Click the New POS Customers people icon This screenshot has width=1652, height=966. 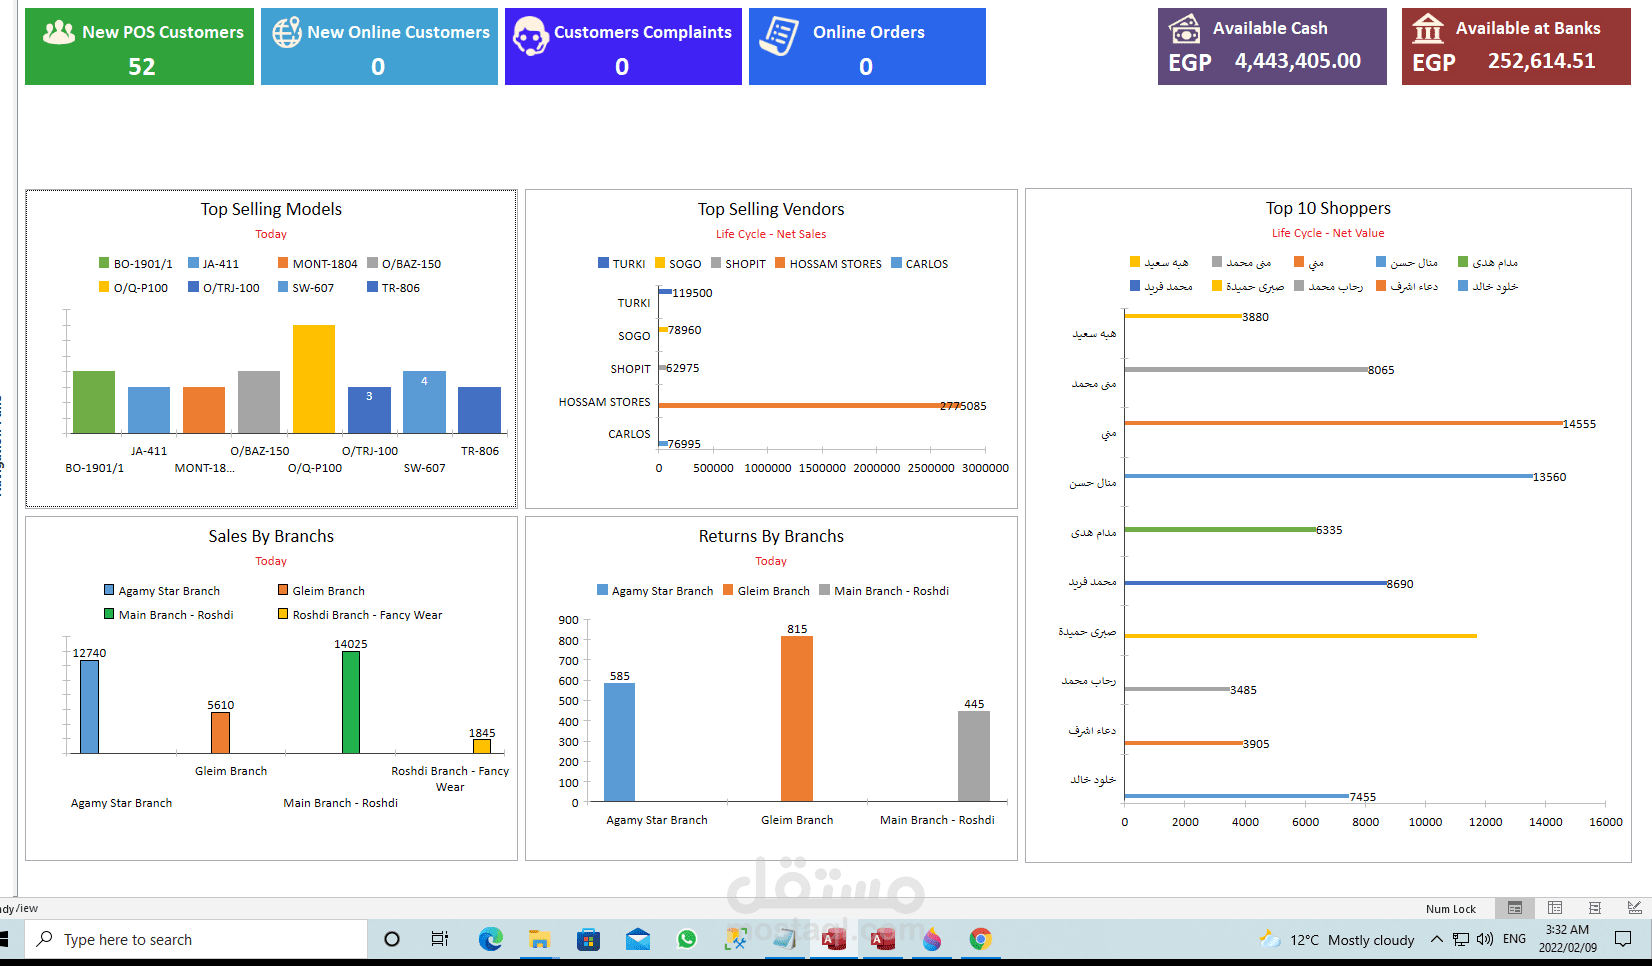[x=59, y=32]
